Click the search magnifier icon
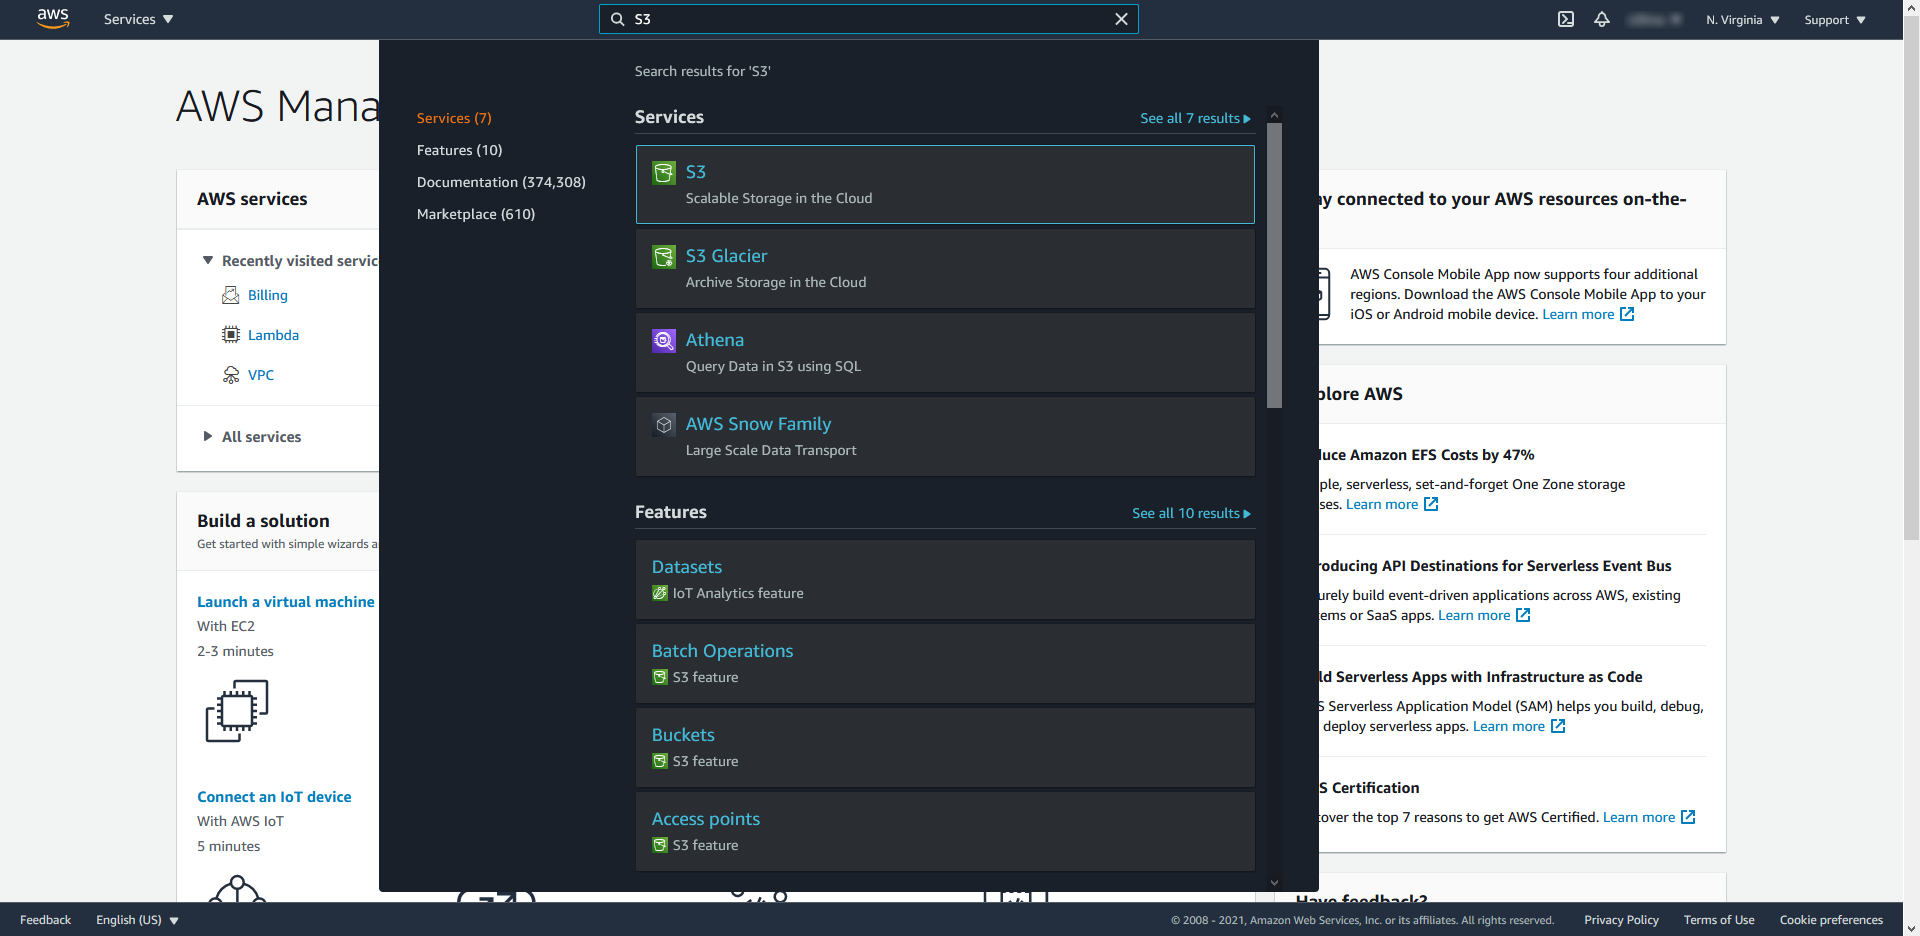Viewport: 1920px width, 936px height. point(618,19)
